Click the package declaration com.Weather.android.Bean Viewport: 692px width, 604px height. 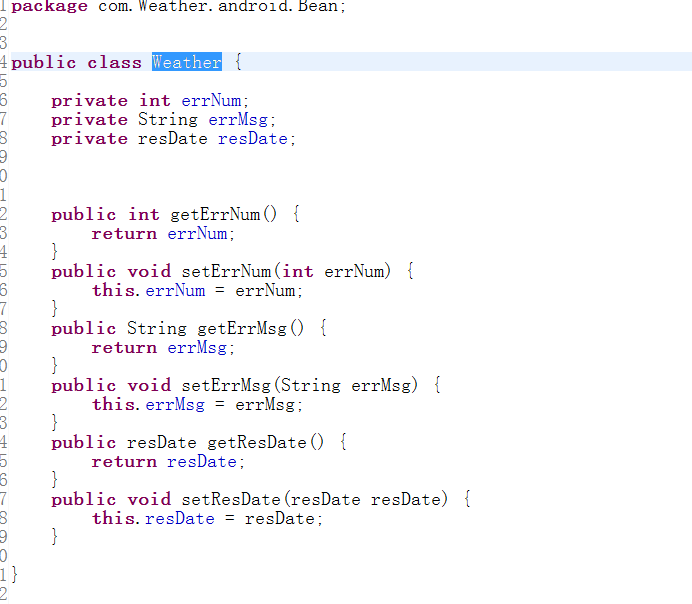[222, 6]
